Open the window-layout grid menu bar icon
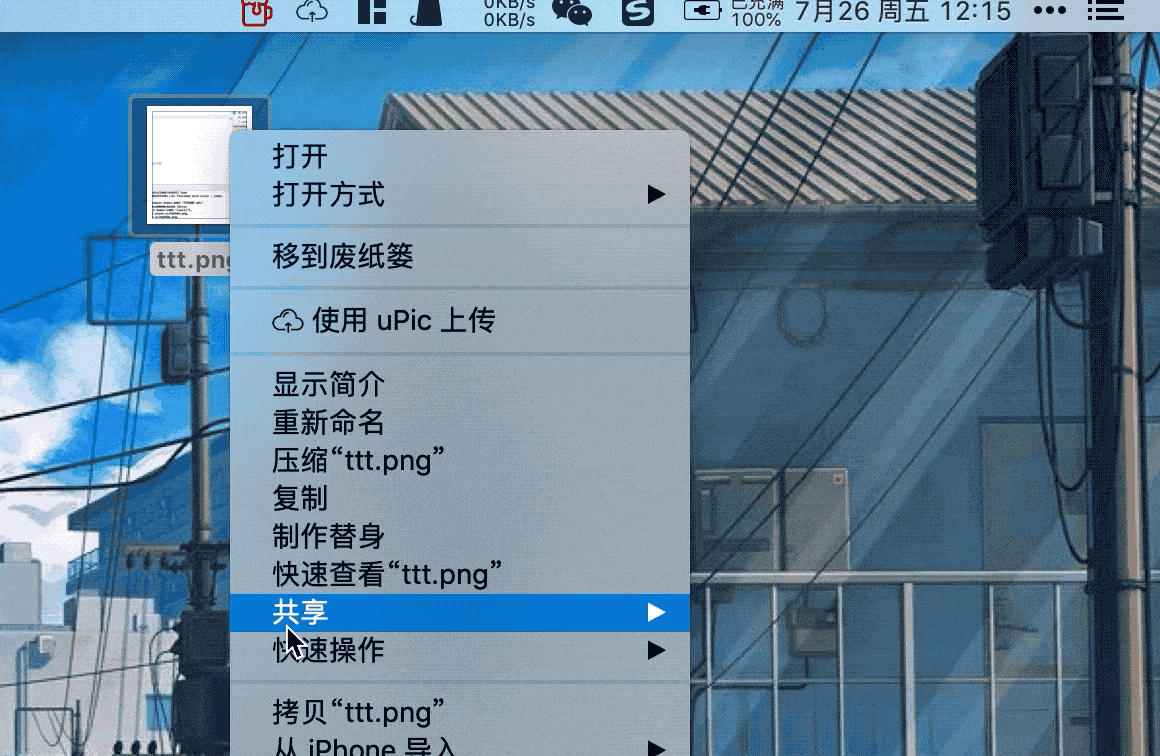This screenshot has width=1160, height=756. point(371,12)
